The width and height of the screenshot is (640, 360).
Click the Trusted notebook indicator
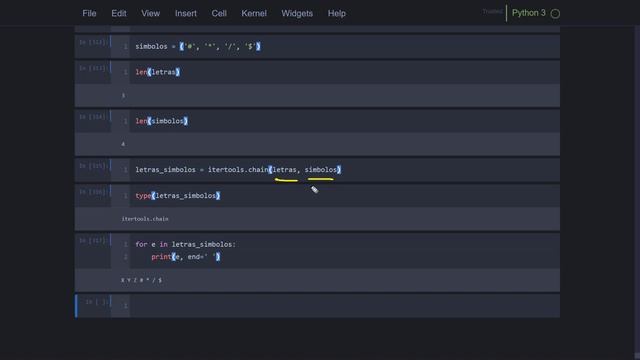[x=492, y=12]
